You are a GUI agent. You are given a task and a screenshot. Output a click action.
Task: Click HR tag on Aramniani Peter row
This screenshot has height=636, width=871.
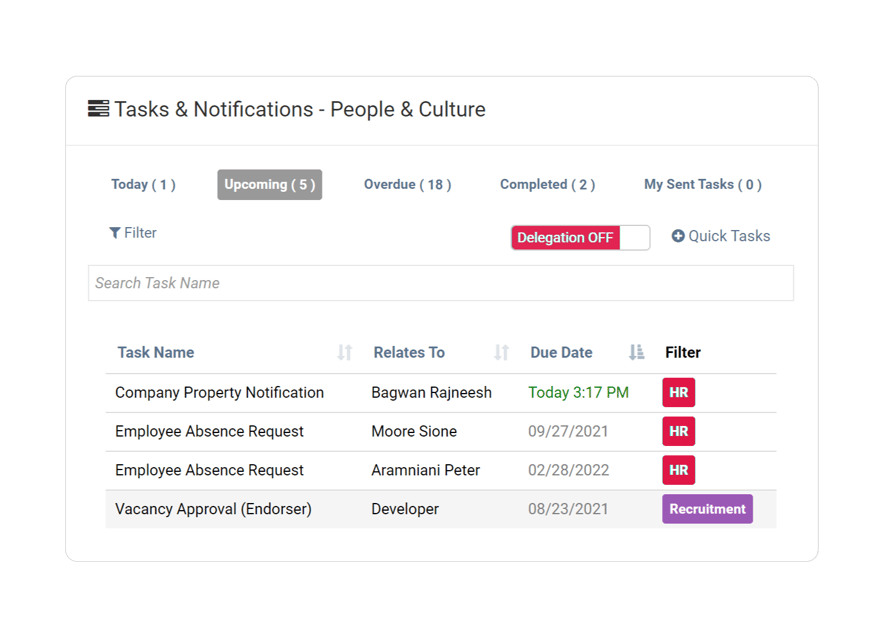pos(678,470)
